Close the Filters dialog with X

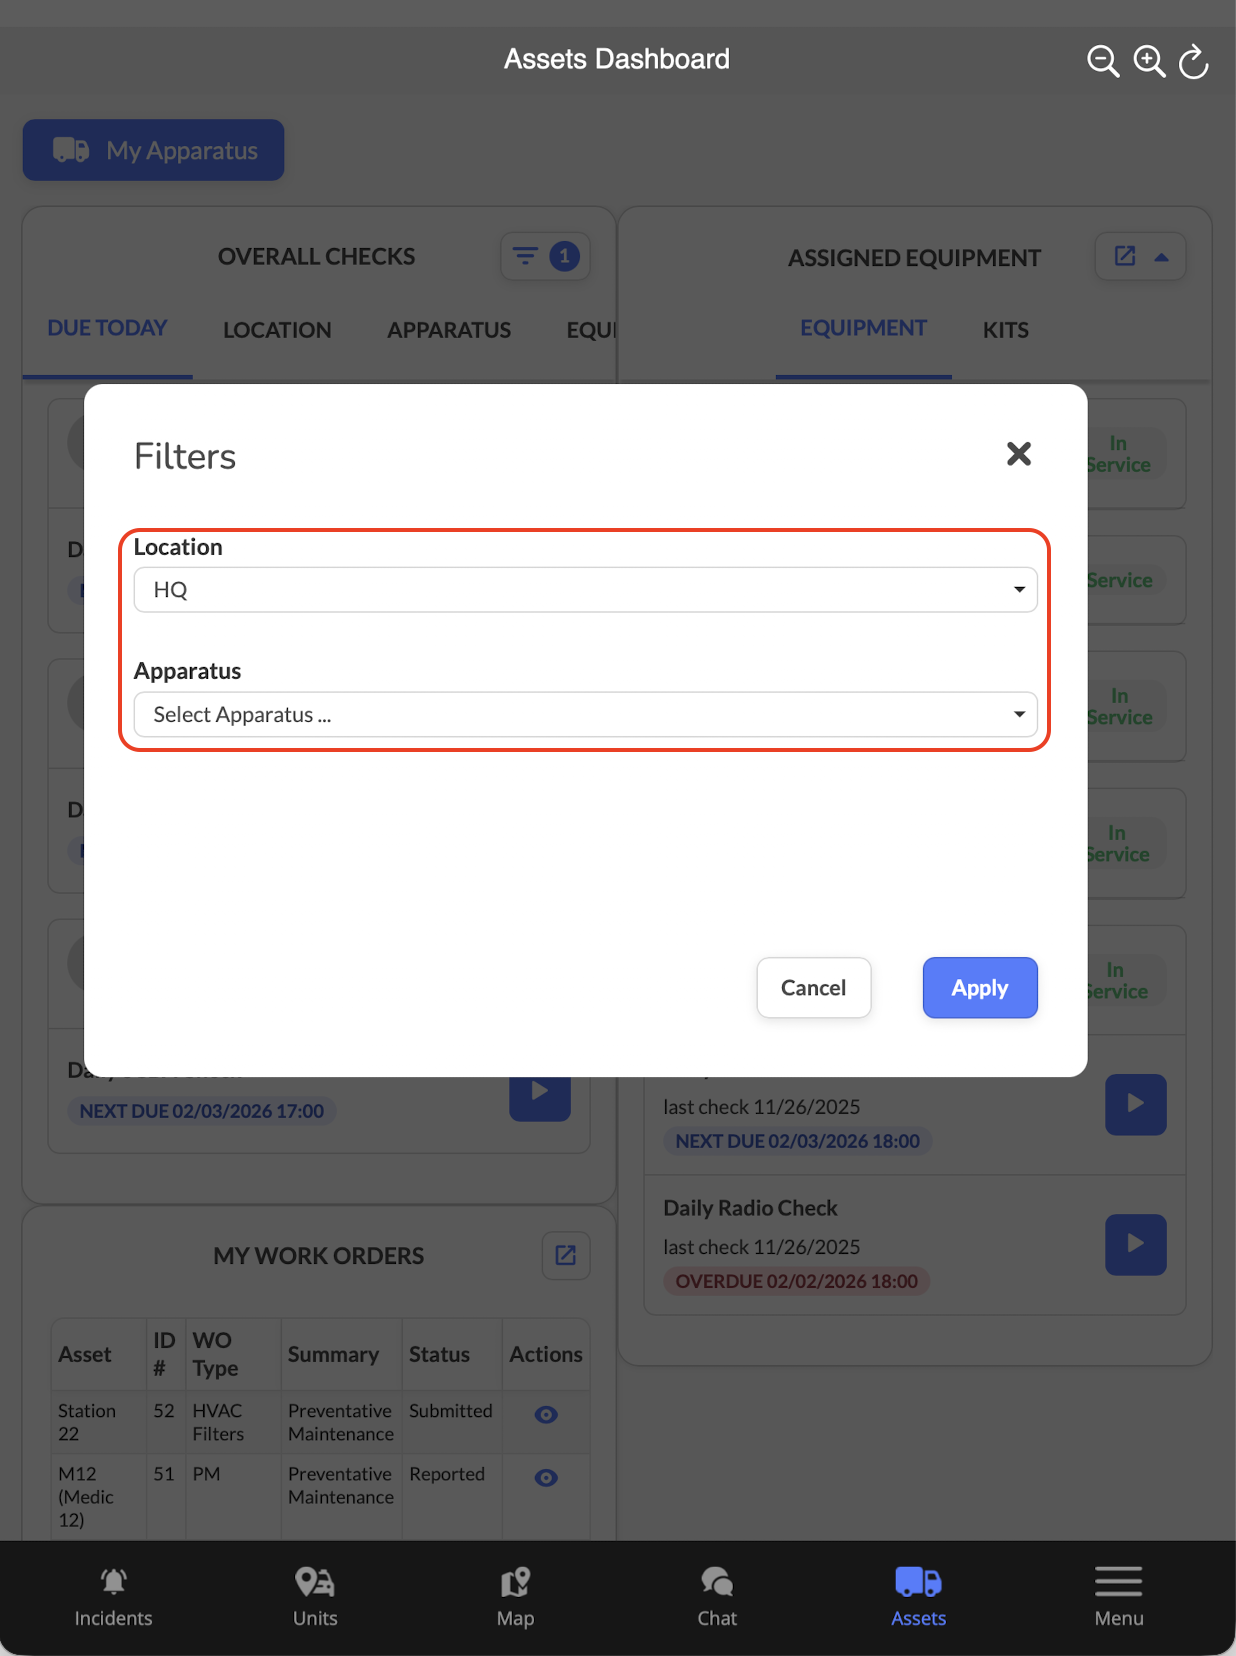pos(1018,454)
